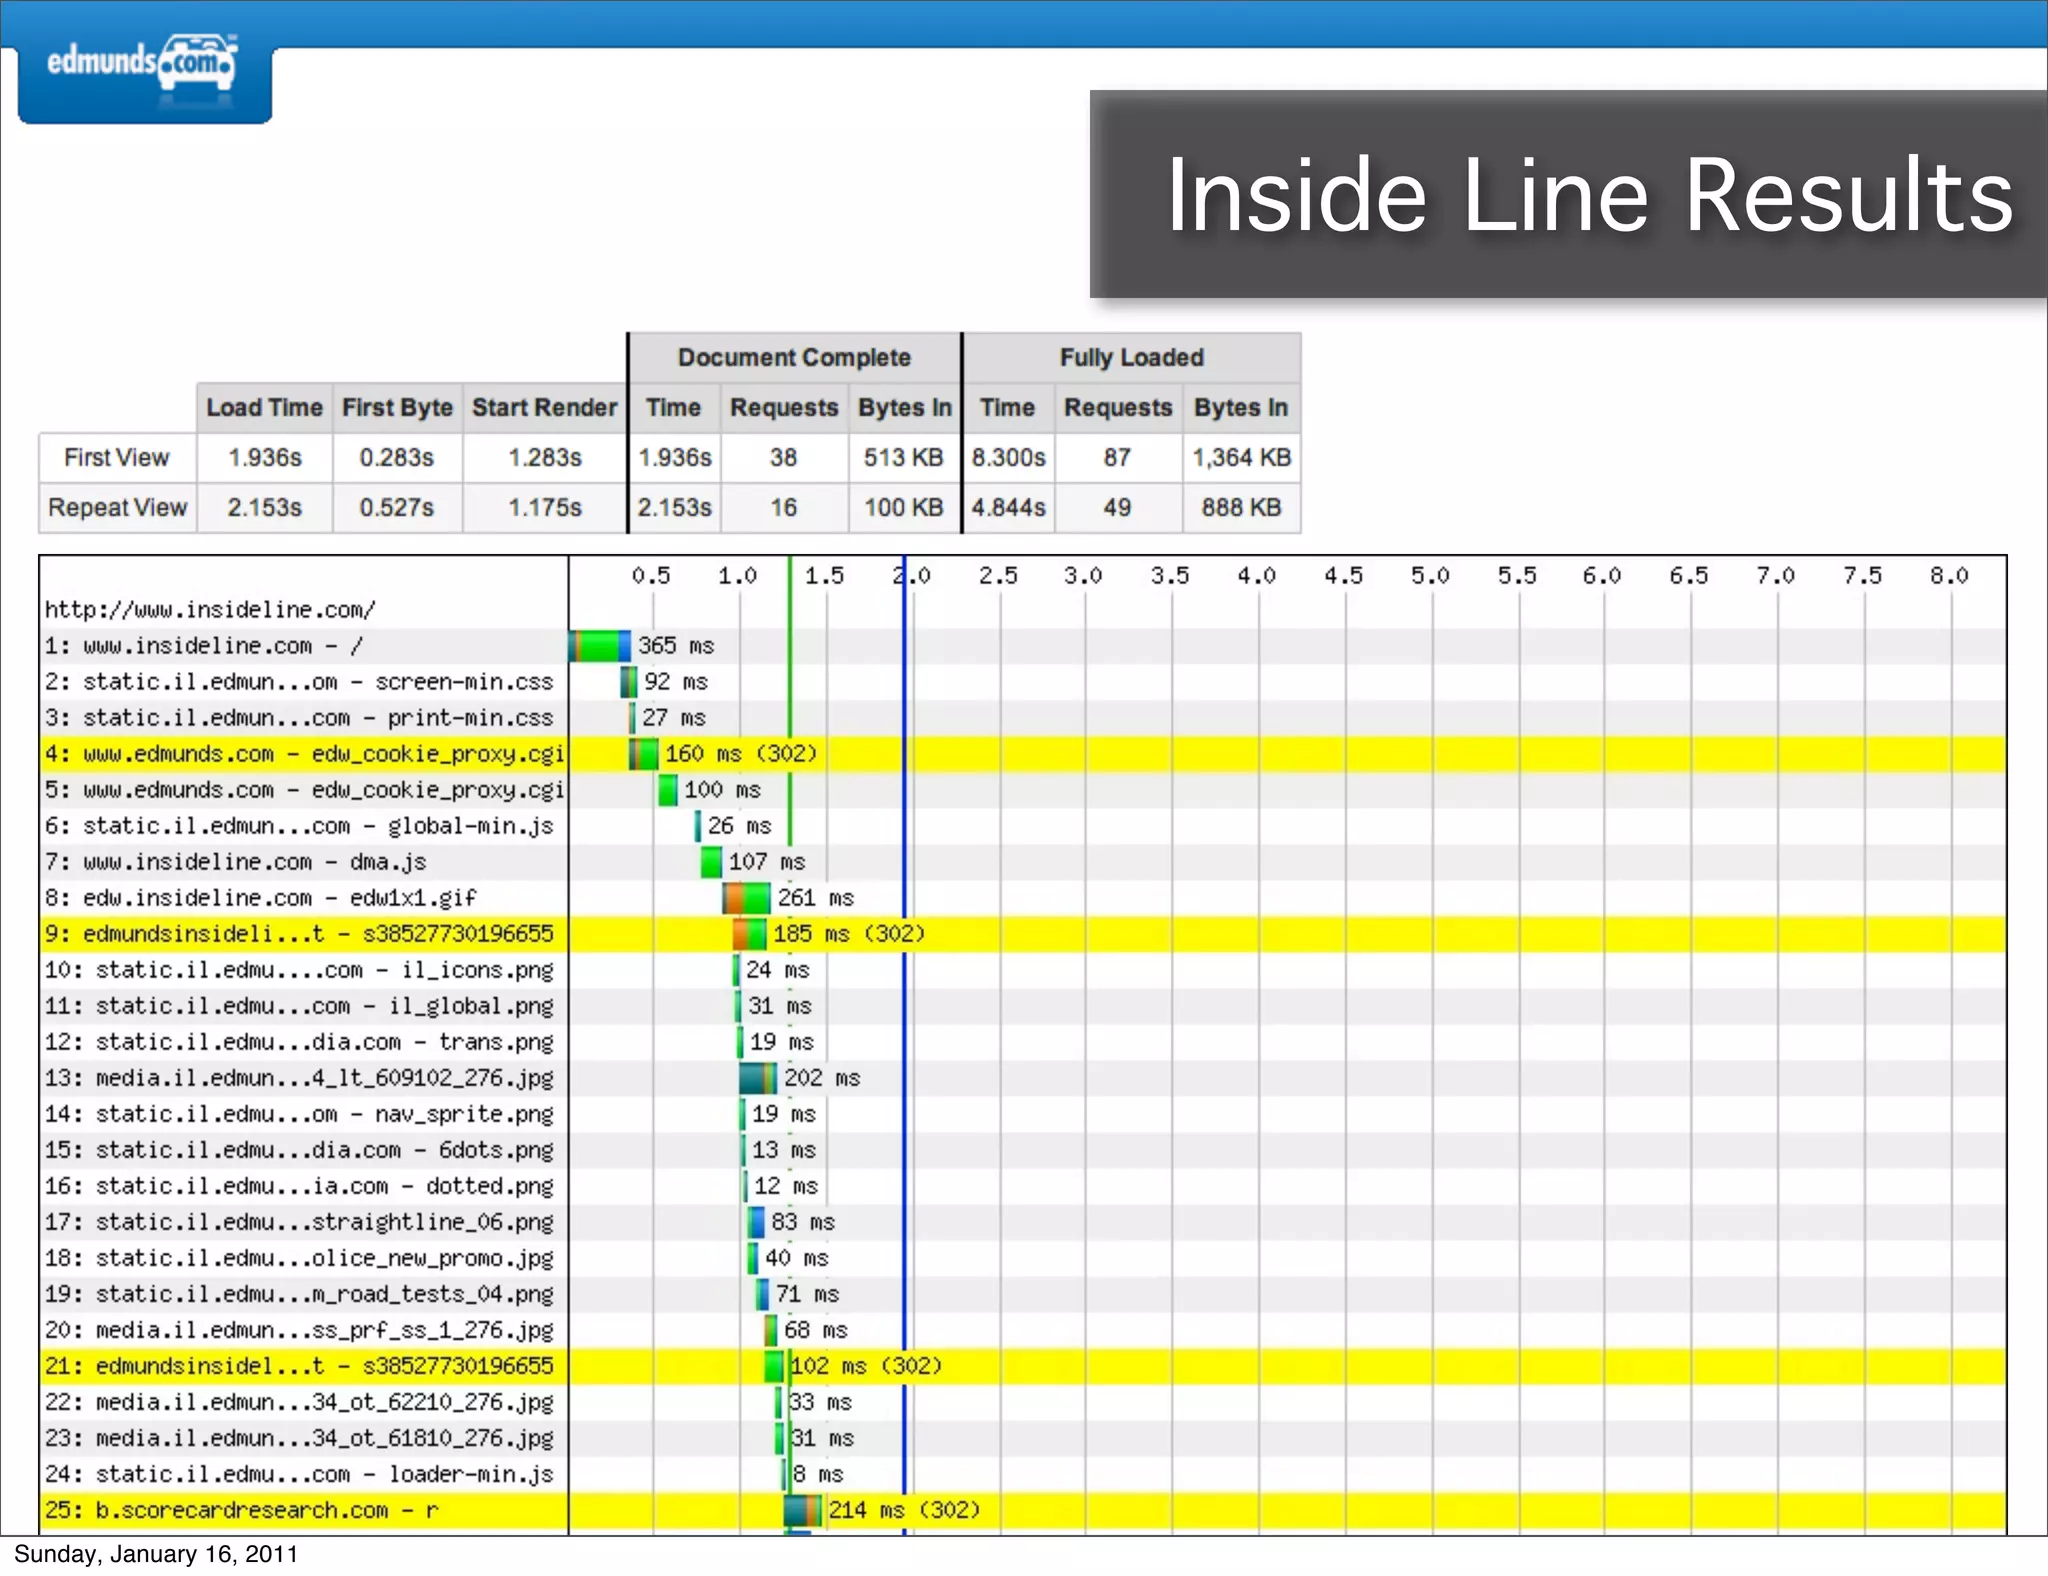The height and width of the screenshot is (1576, 2048).
Task: Click highlighted request 9 s38527730196655
Action: 1022,933
